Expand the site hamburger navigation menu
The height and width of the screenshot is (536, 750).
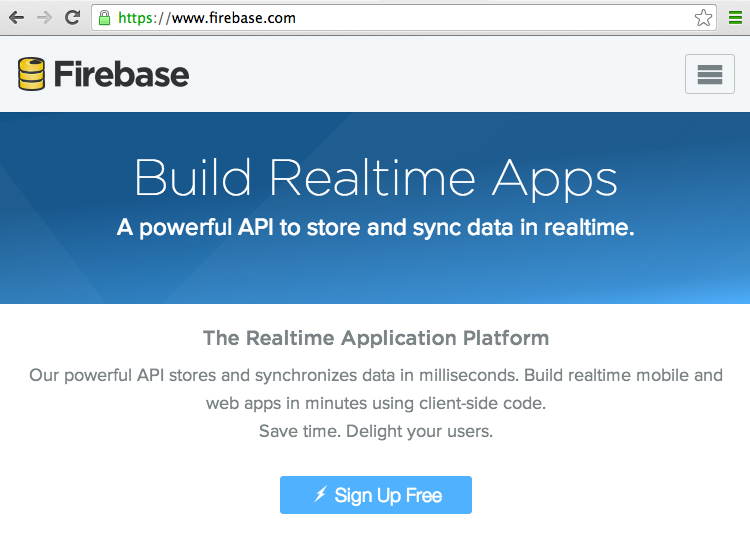click(709, 74)
